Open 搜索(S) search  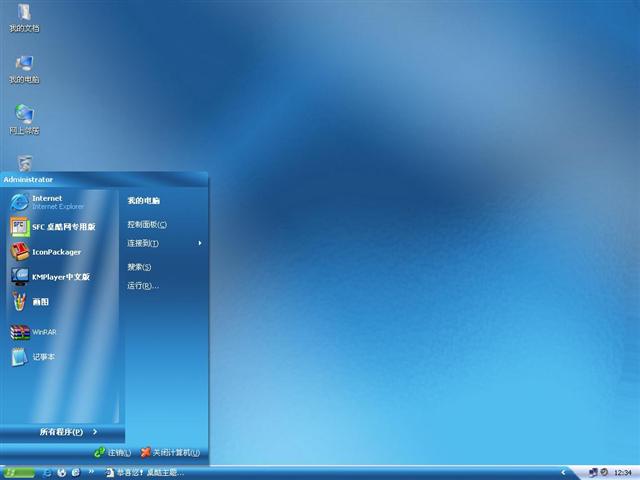coord(139,267)
